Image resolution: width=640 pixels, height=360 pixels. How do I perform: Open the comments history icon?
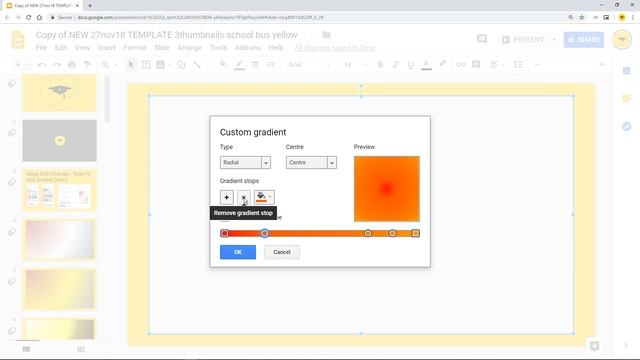[x=482, y=39]
